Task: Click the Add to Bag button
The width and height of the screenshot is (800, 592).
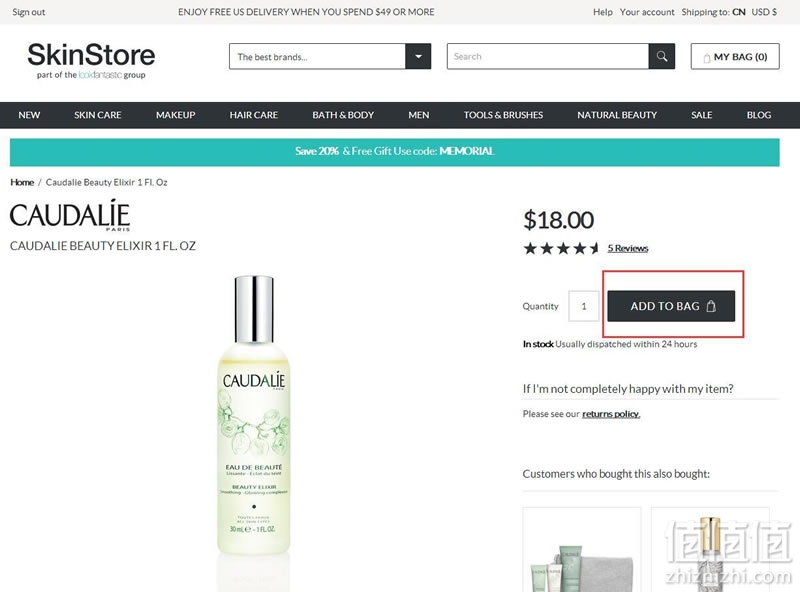Action: pyautogui.click(x=671, y=306)
